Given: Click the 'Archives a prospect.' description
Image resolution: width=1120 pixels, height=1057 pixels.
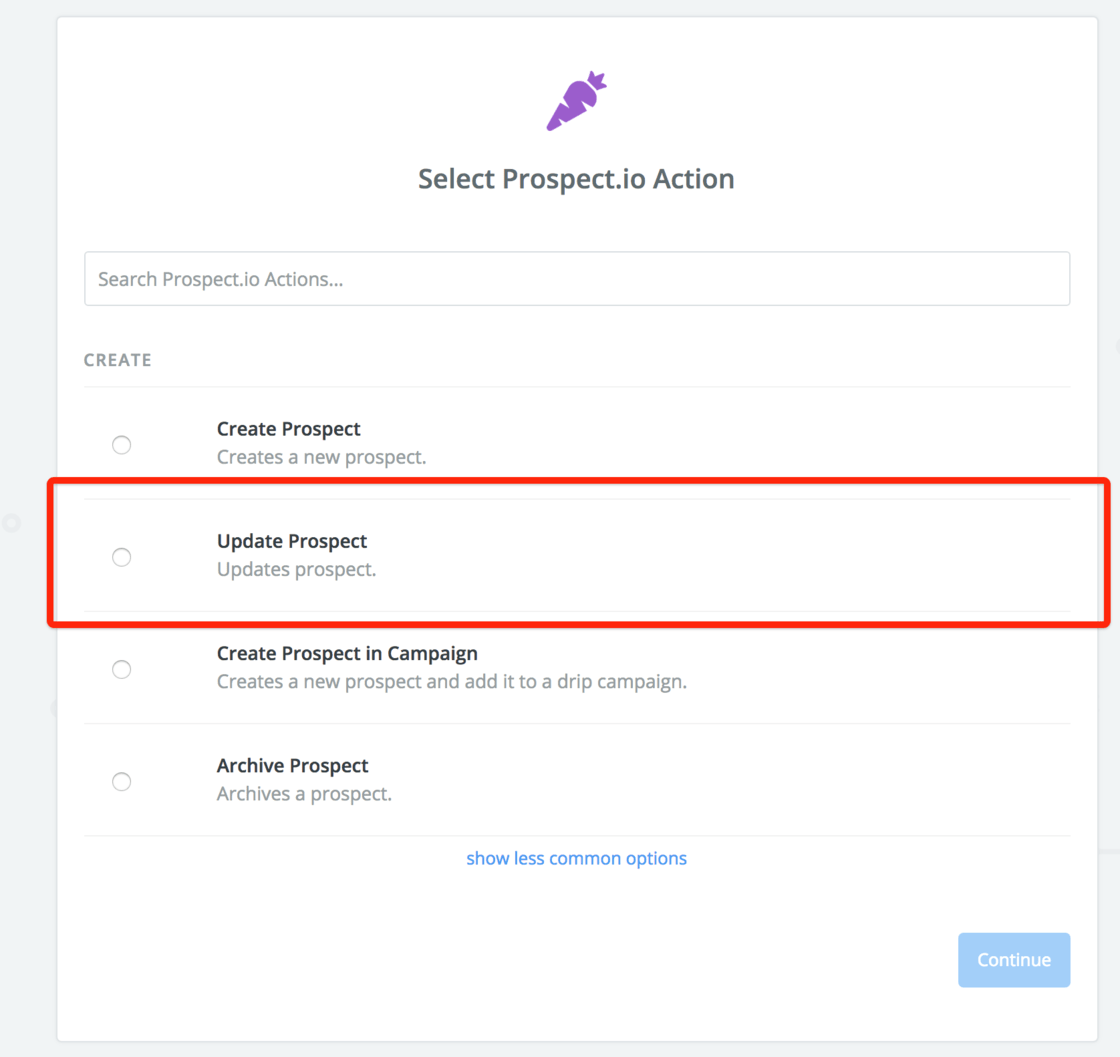Looking at the screenshot, I should click(x=304, y=793).
